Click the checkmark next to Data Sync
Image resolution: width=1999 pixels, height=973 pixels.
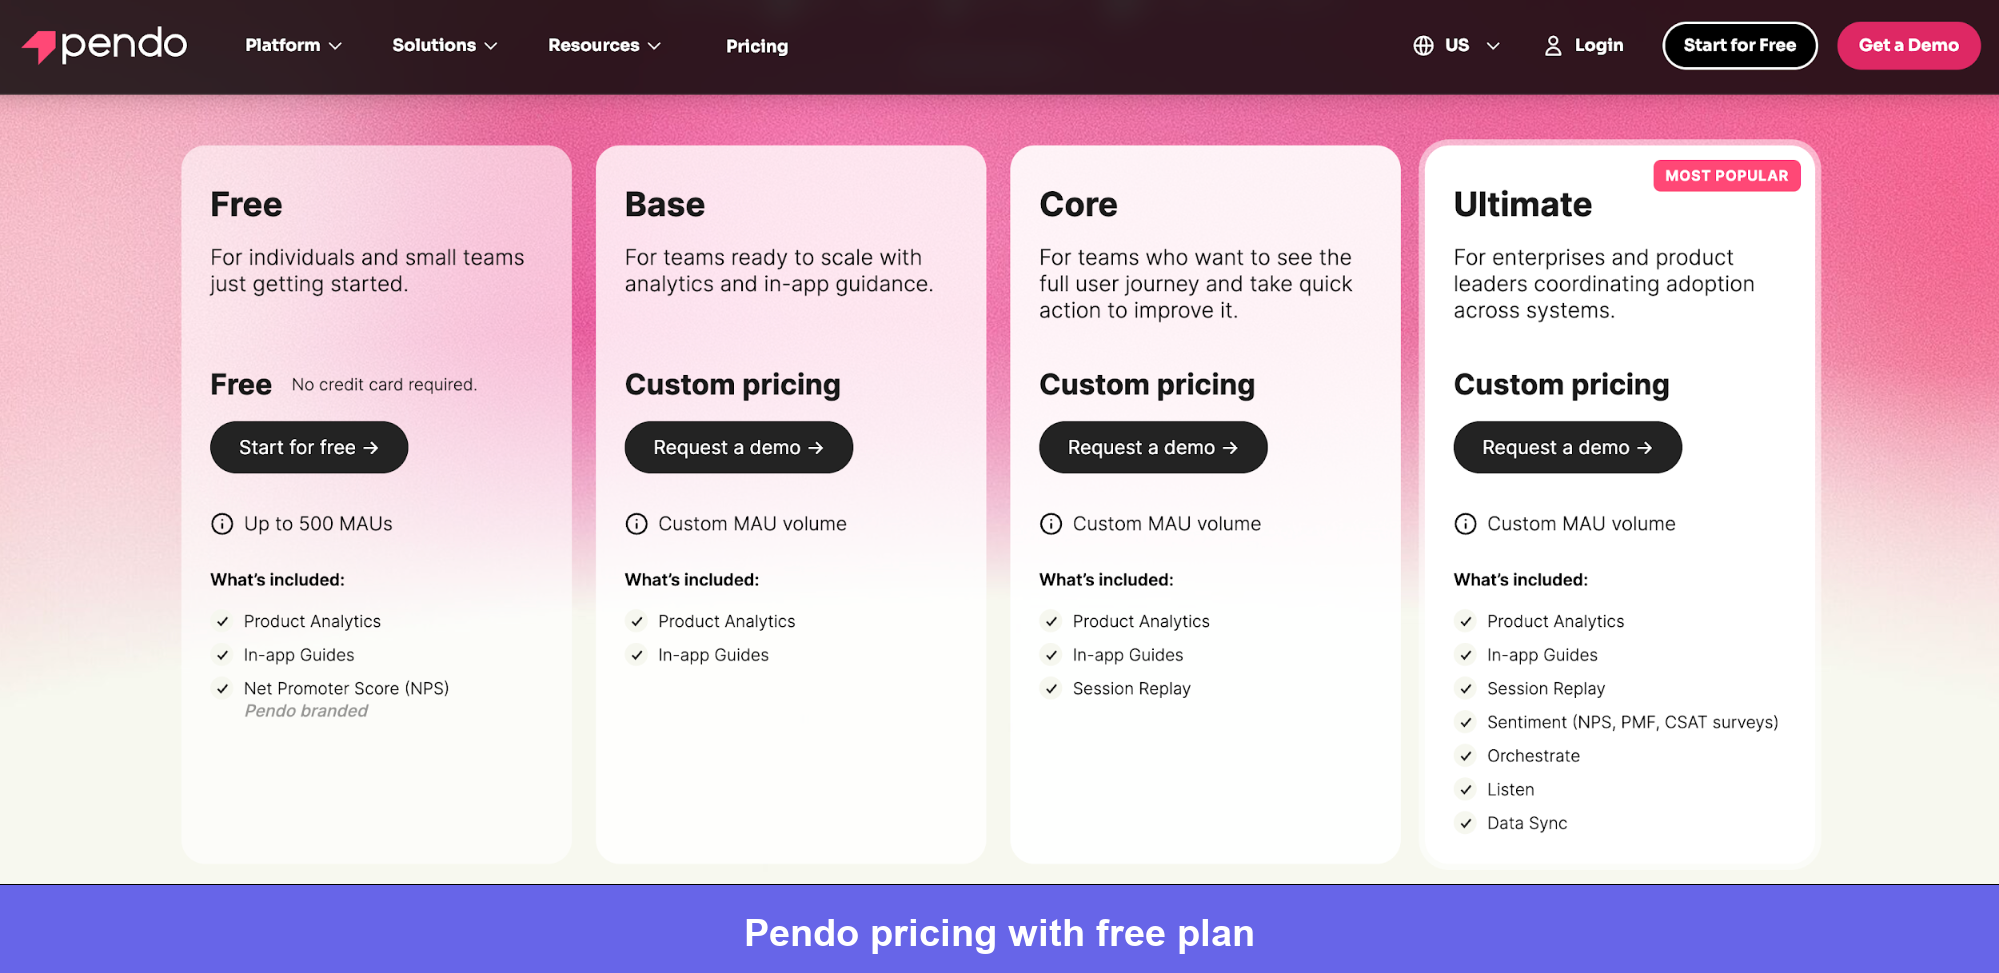pyautogui.click(x=1465, y=823)
